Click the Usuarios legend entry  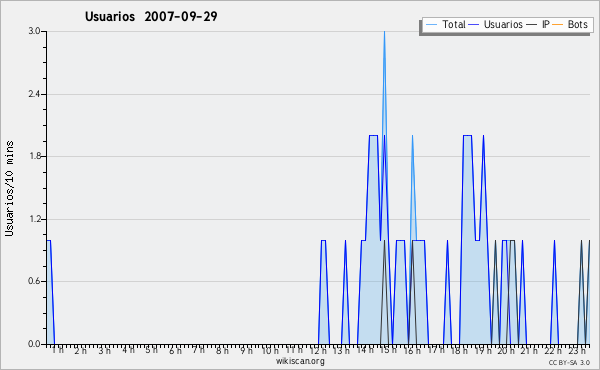coord(496,24)
